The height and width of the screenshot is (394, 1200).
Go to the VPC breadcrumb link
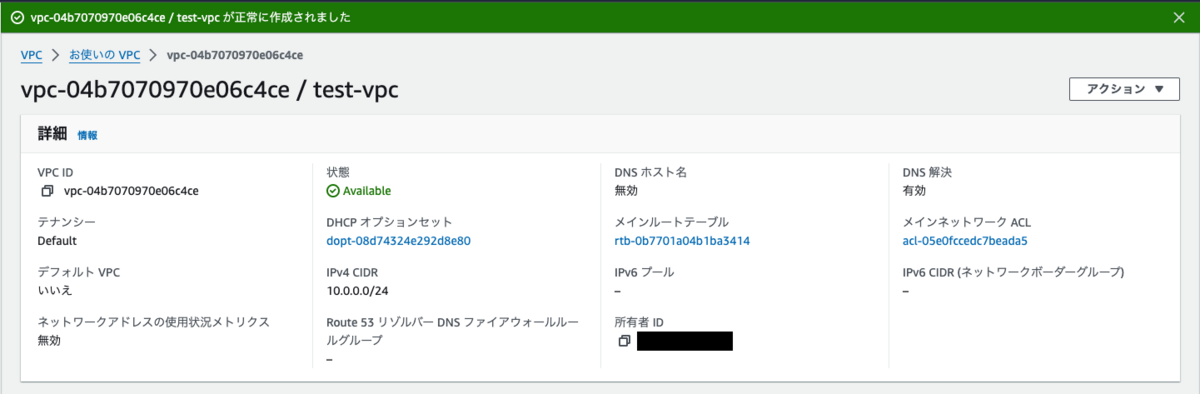pos(32,55)
